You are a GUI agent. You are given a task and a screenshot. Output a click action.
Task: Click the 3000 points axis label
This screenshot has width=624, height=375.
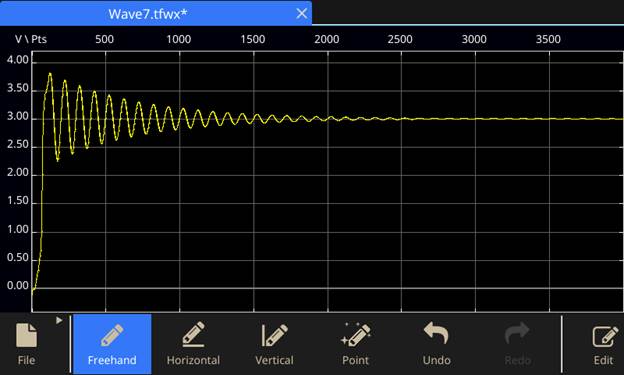(474, 39)
